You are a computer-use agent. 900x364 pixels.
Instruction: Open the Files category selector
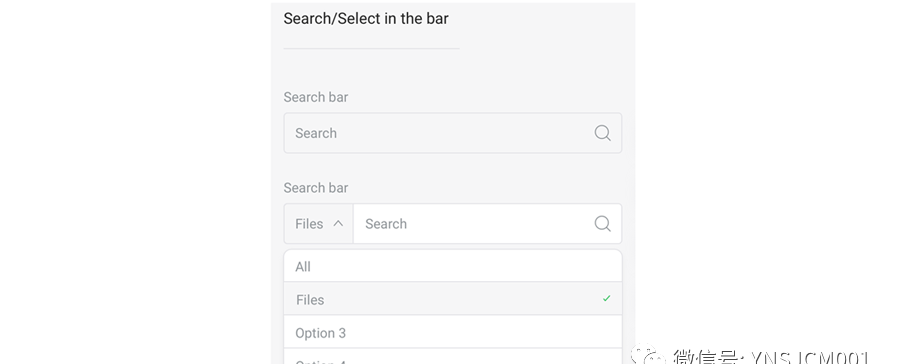tap(319, 224)
